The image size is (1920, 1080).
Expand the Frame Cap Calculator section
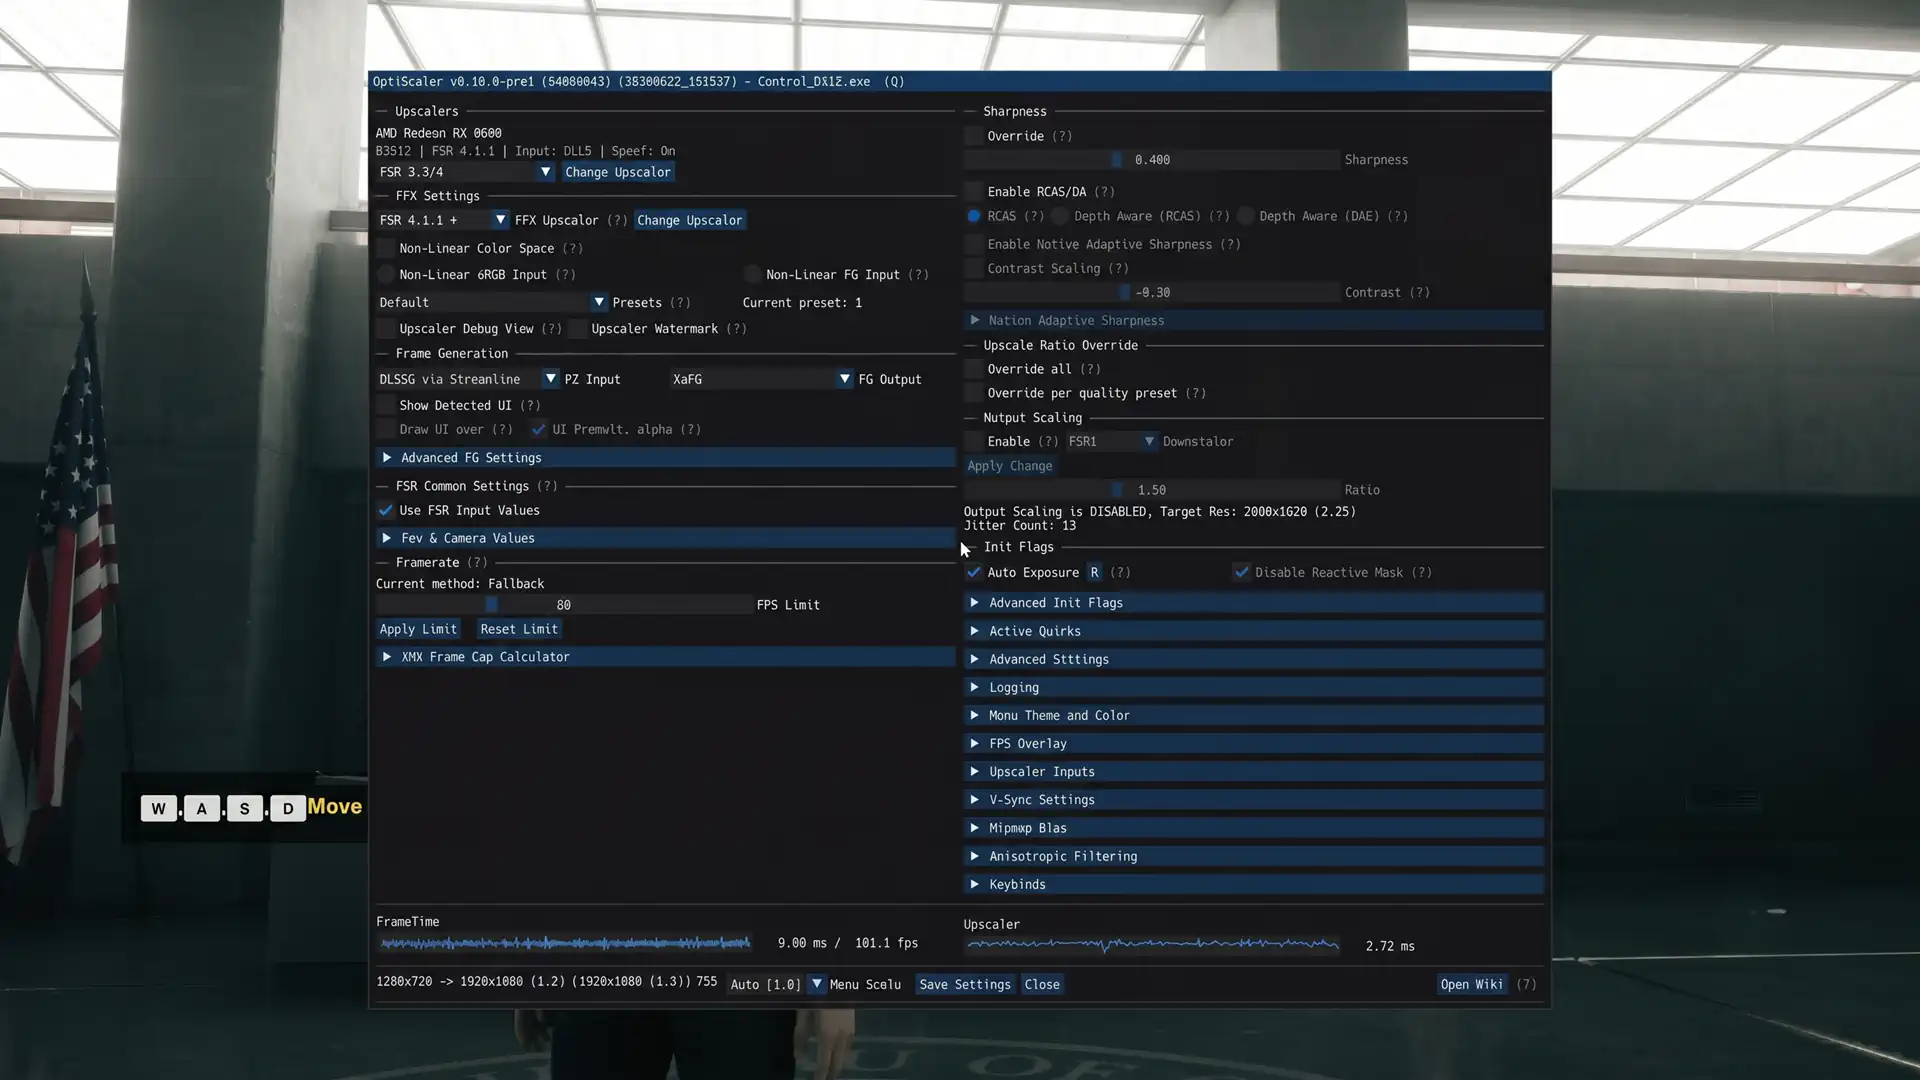pyautogui.click(x=666, y=657)
